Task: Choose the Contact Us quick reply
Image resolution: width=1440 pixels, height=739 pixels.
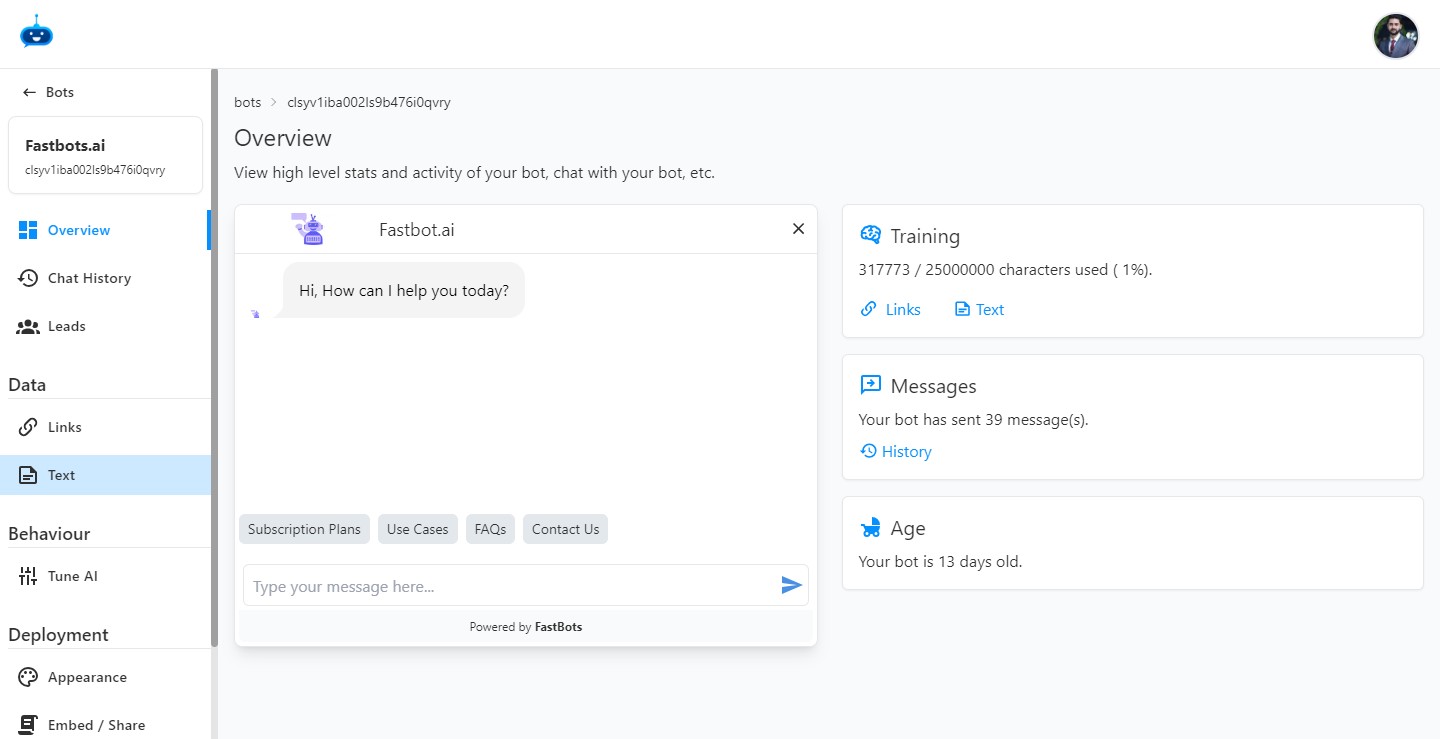Action: 565,529
